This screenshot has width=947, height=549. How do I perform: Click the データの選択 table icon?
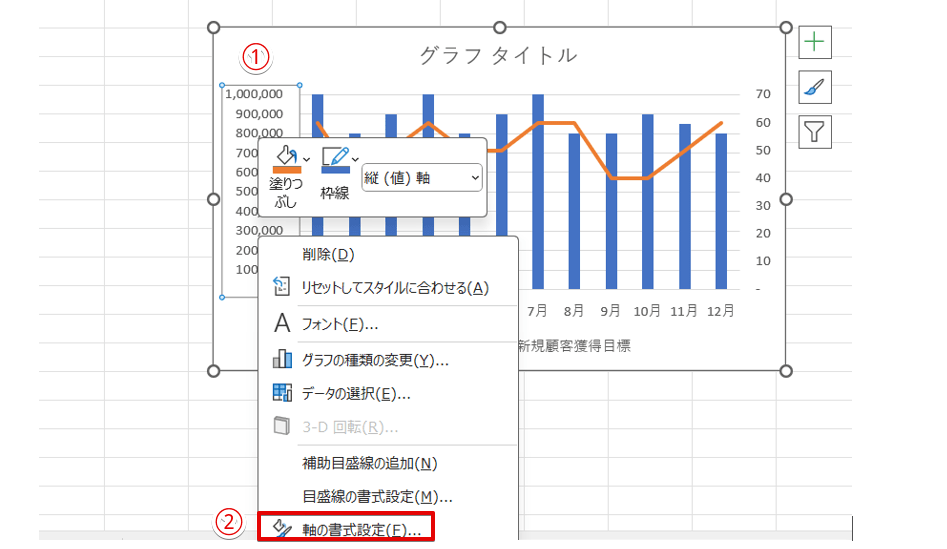tap(282, 393)
